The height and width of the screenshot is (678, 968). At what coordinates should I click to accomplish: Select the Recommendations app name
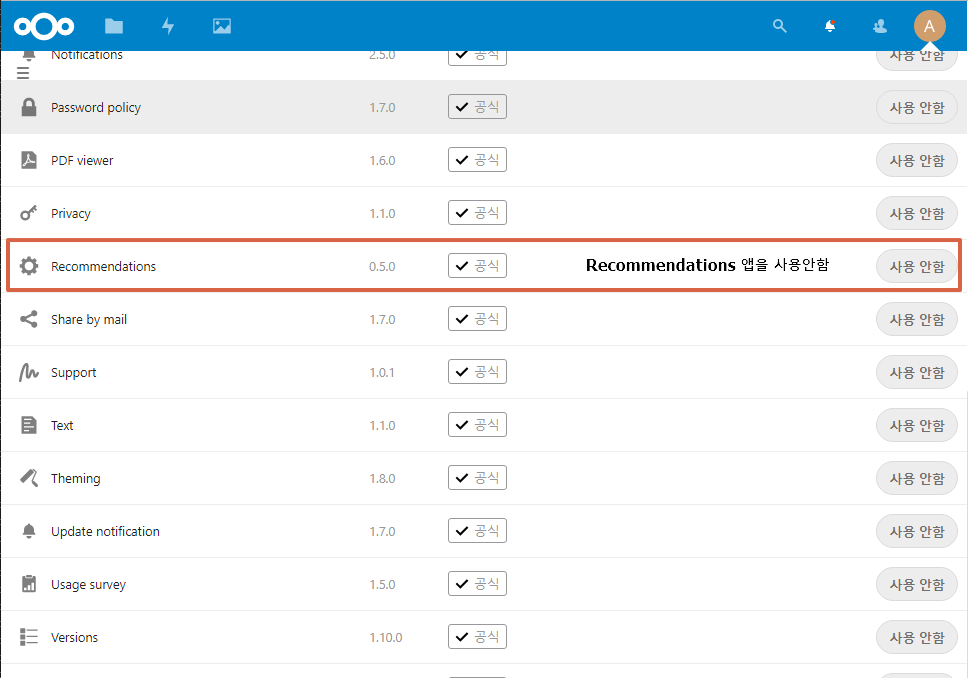coord(103,266)
